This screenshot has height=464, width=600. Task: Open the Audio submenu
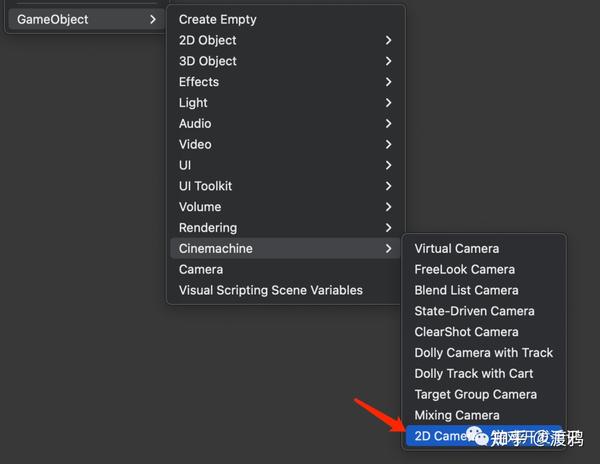click(195, 123)
